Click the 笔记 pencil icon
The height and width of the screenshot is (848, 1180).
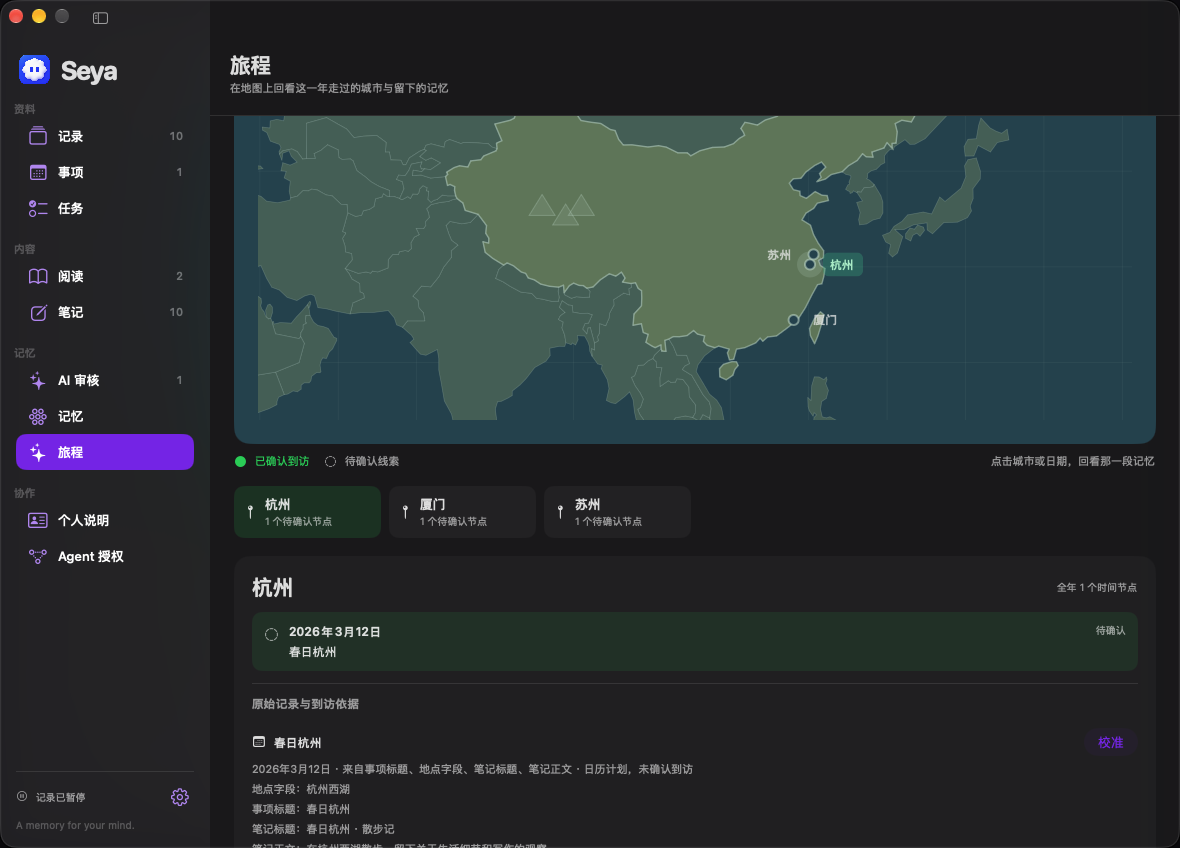point(38,312)
